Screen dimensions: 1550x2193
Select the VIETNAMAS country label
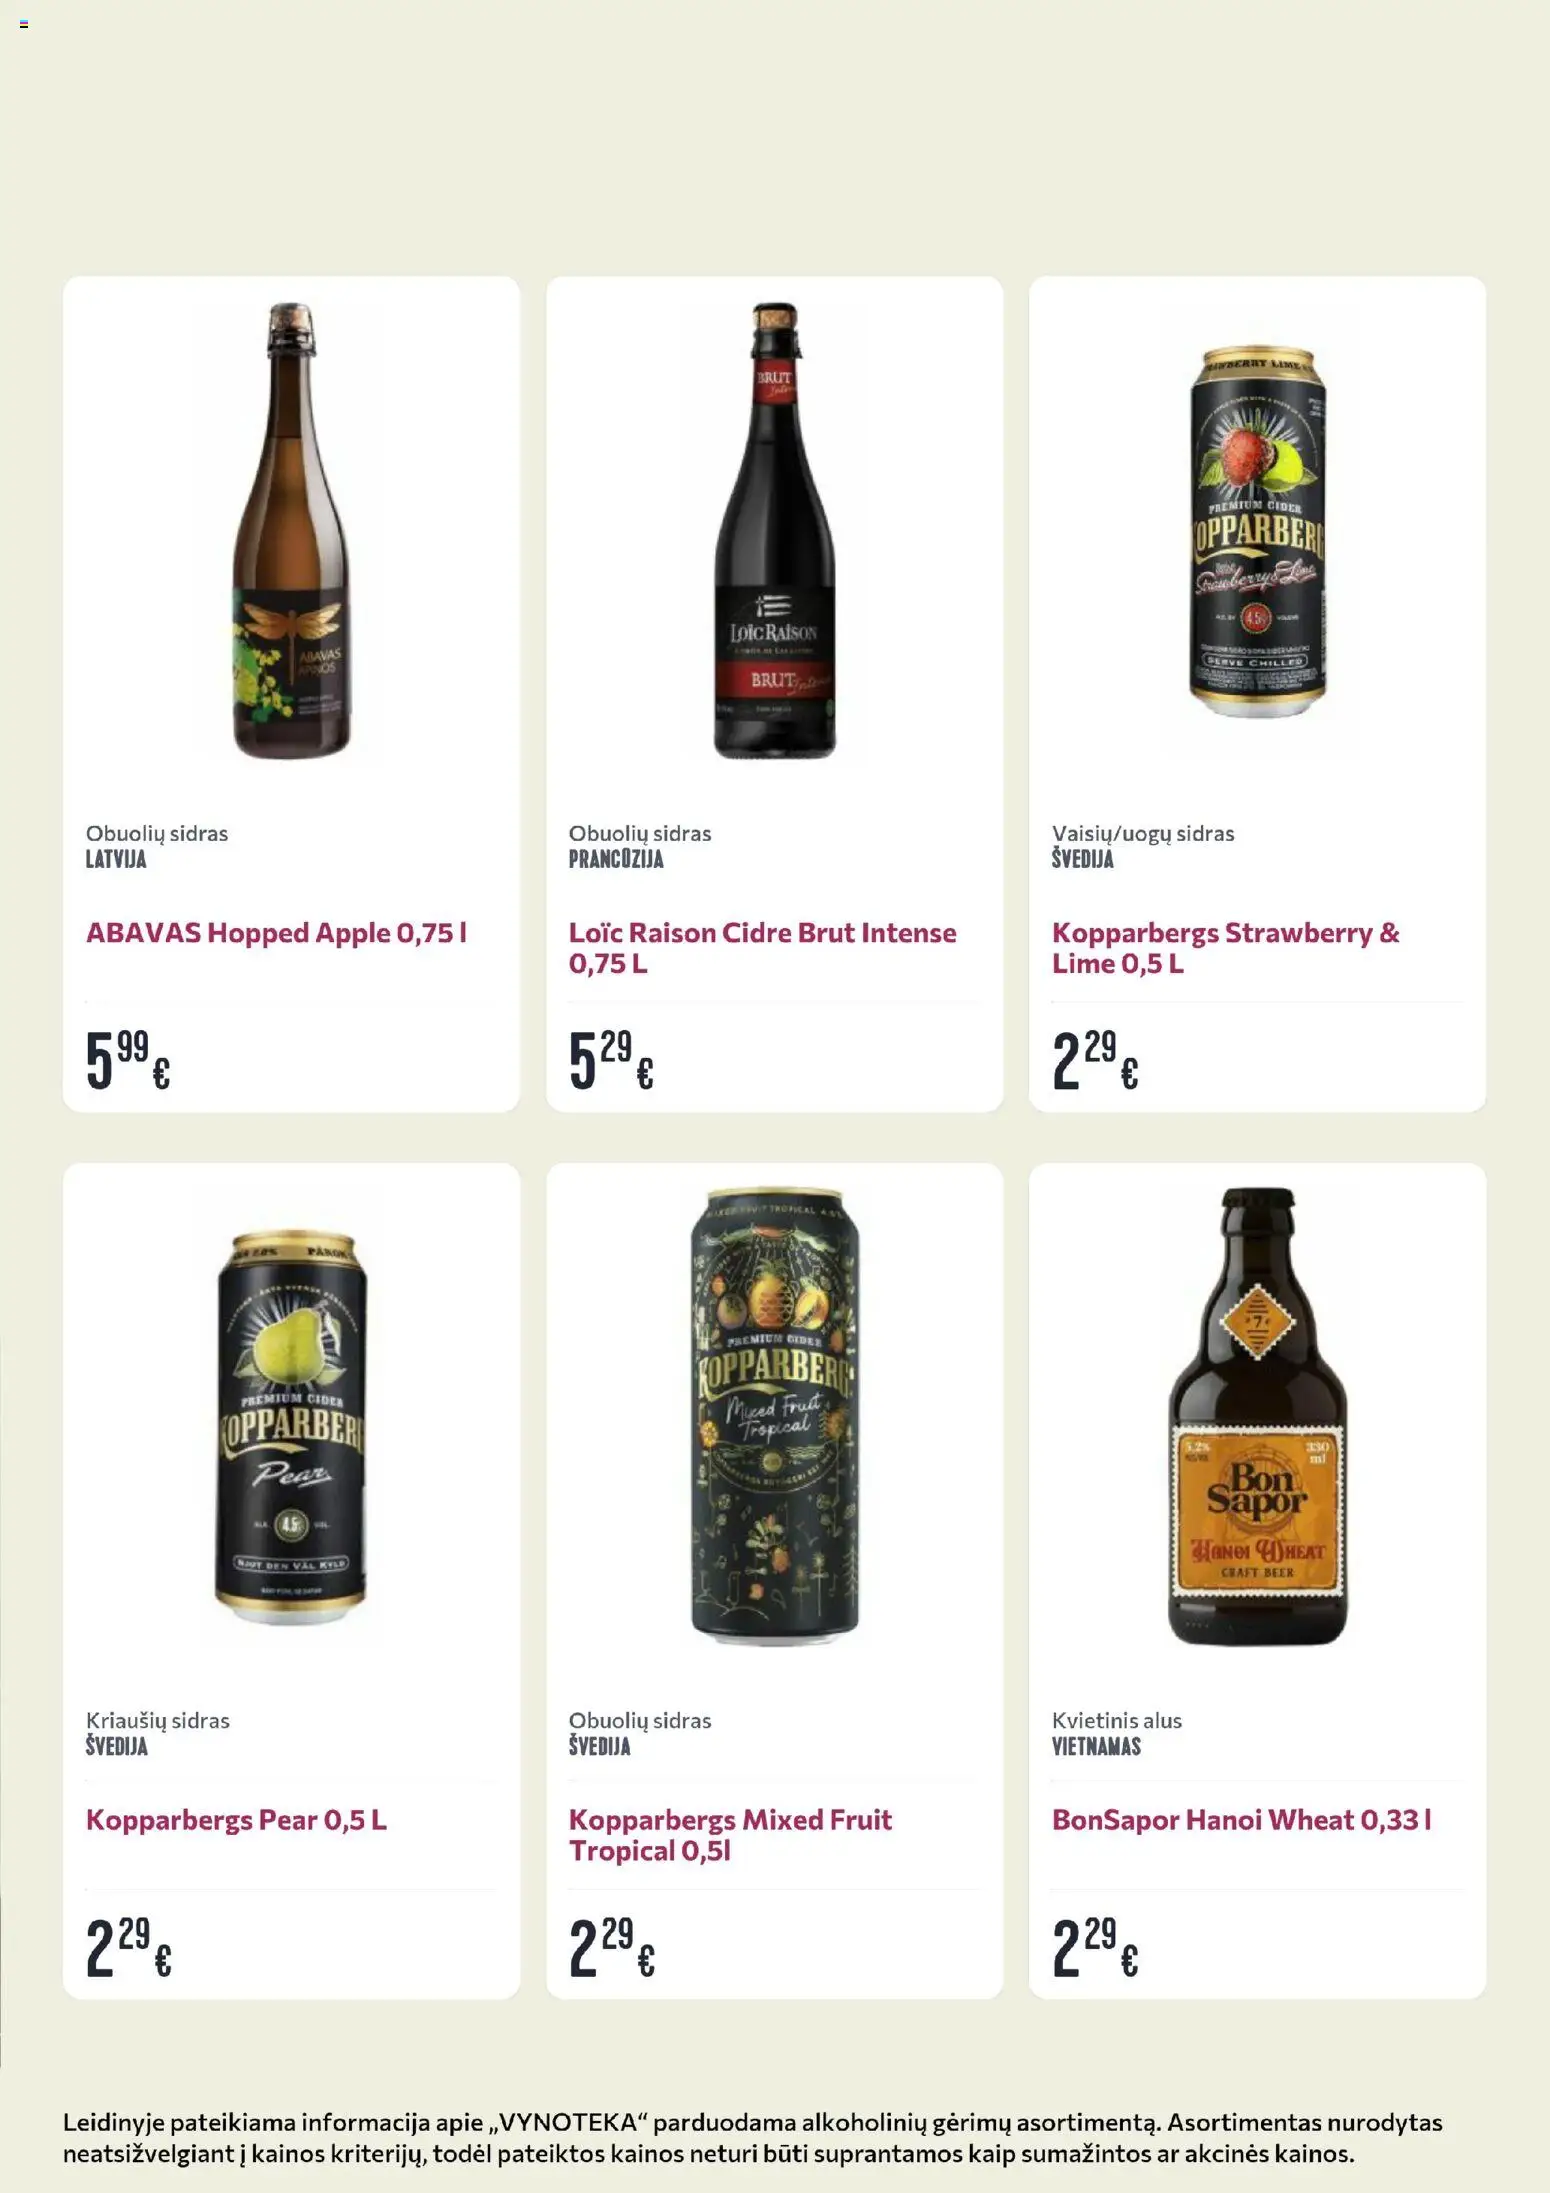click(x=1096, y=1747)
